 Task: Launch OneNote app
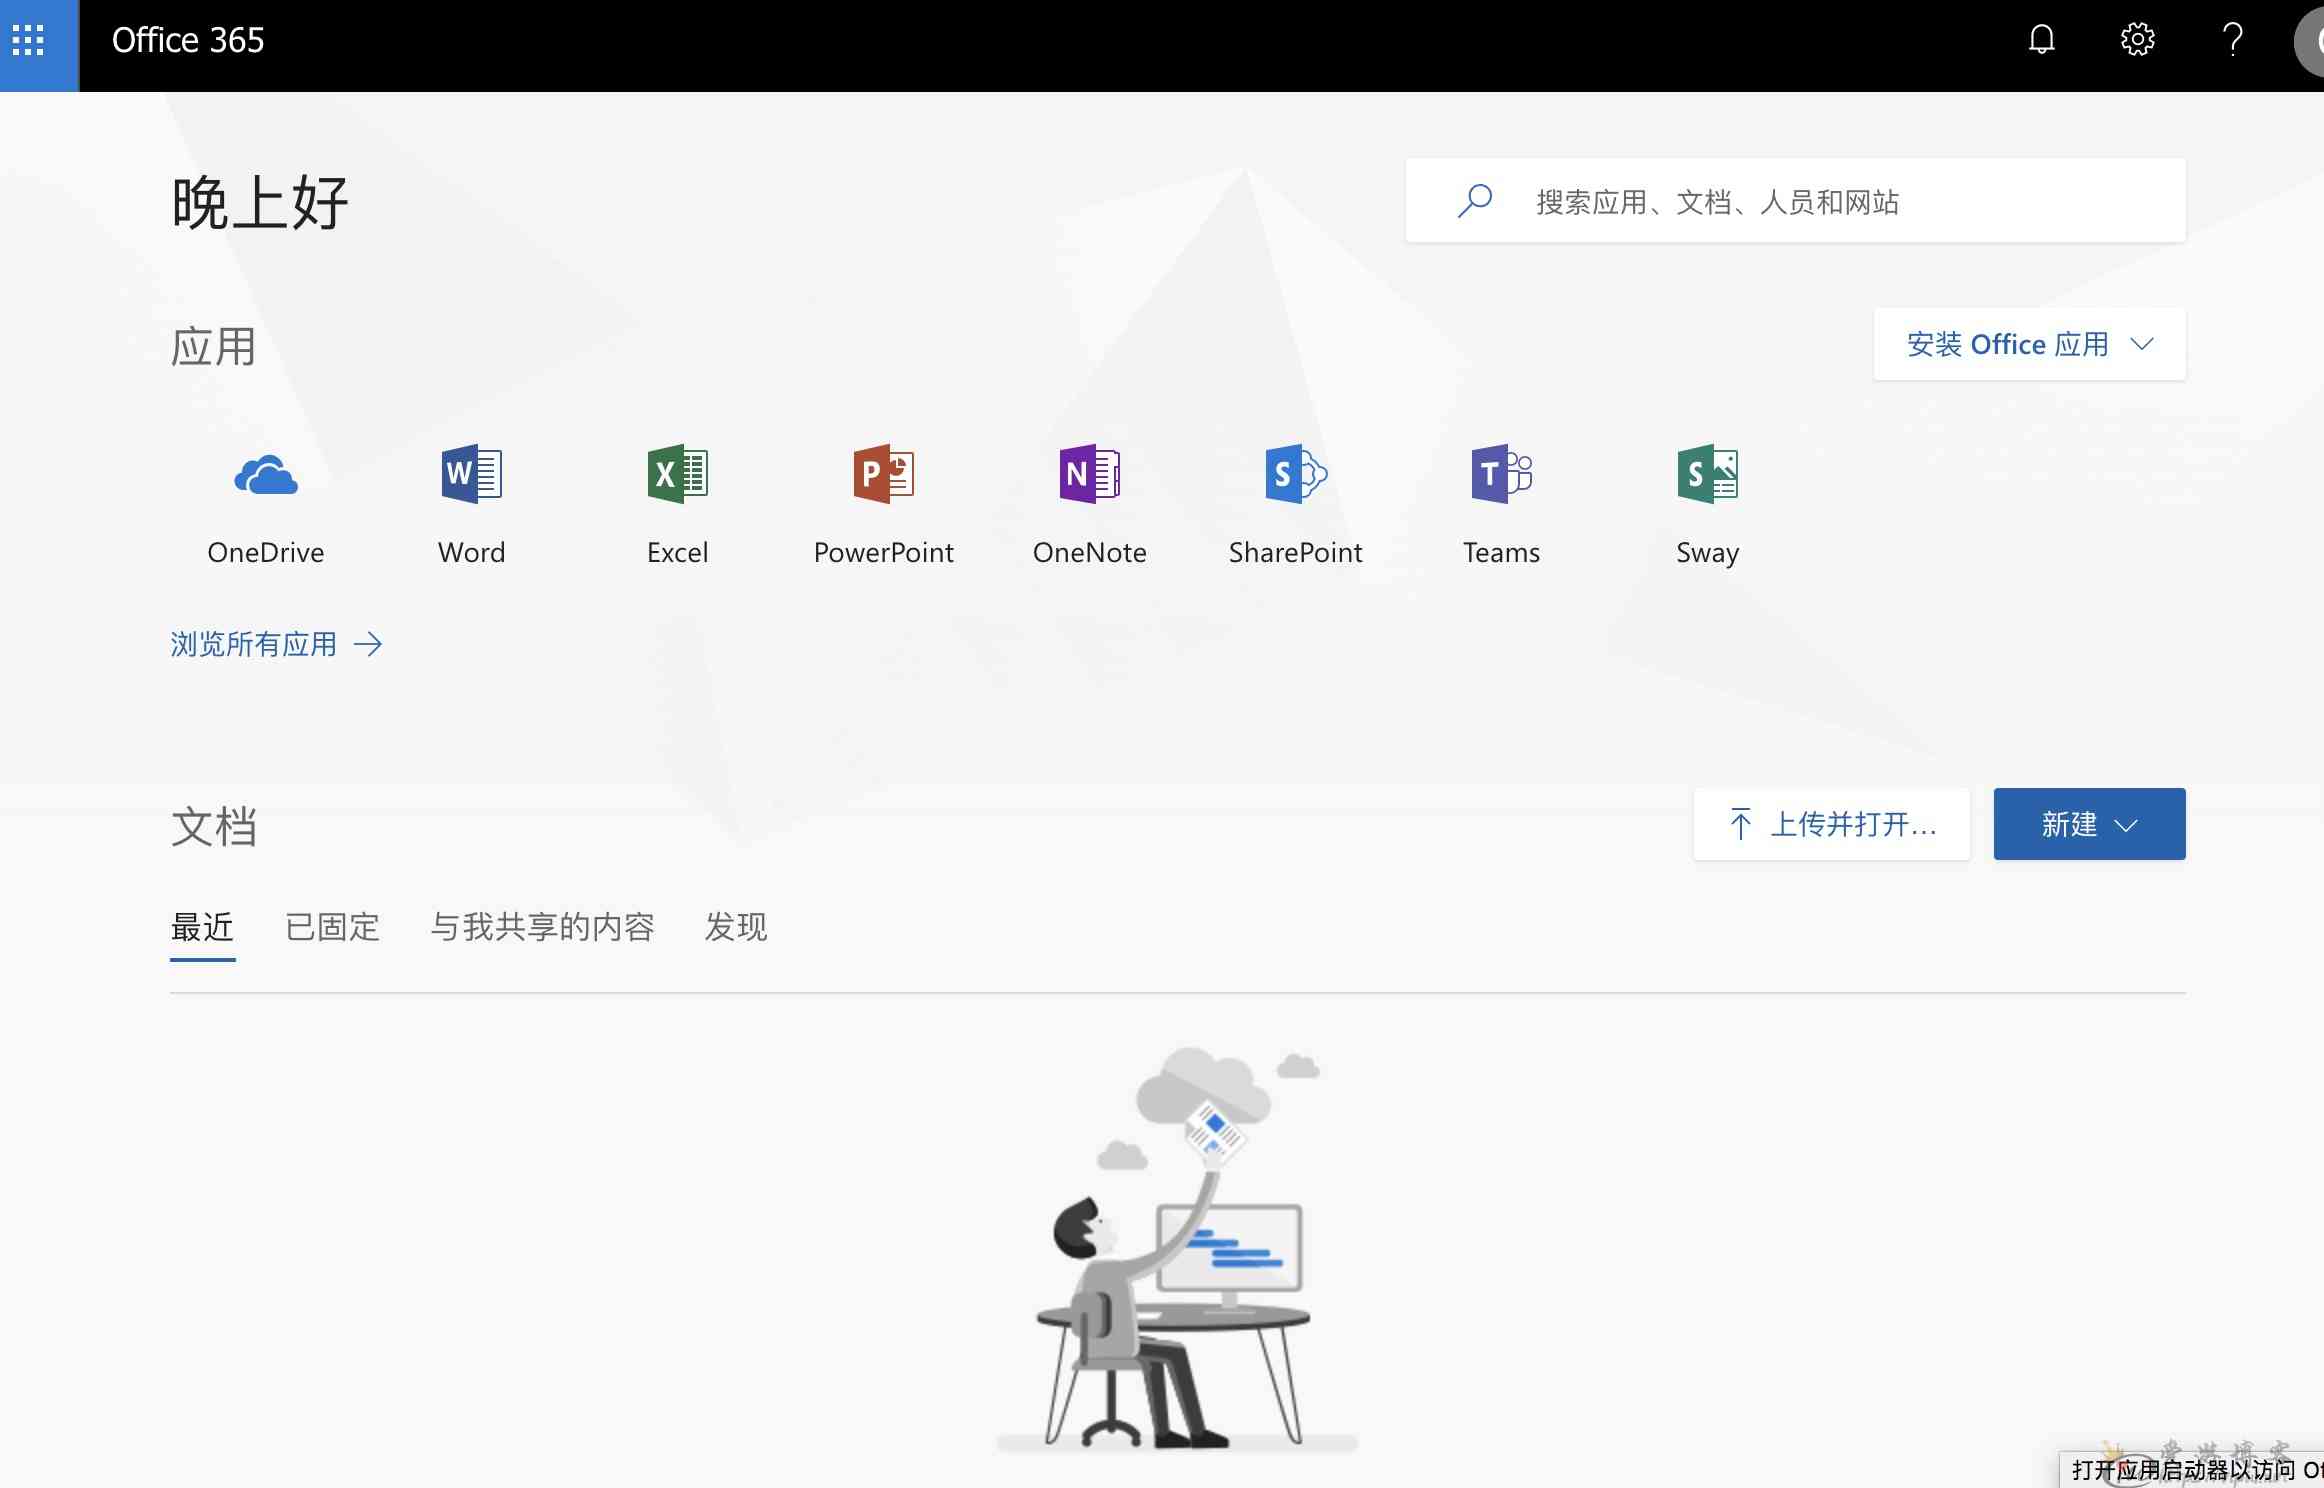(x=1090, y=505)
